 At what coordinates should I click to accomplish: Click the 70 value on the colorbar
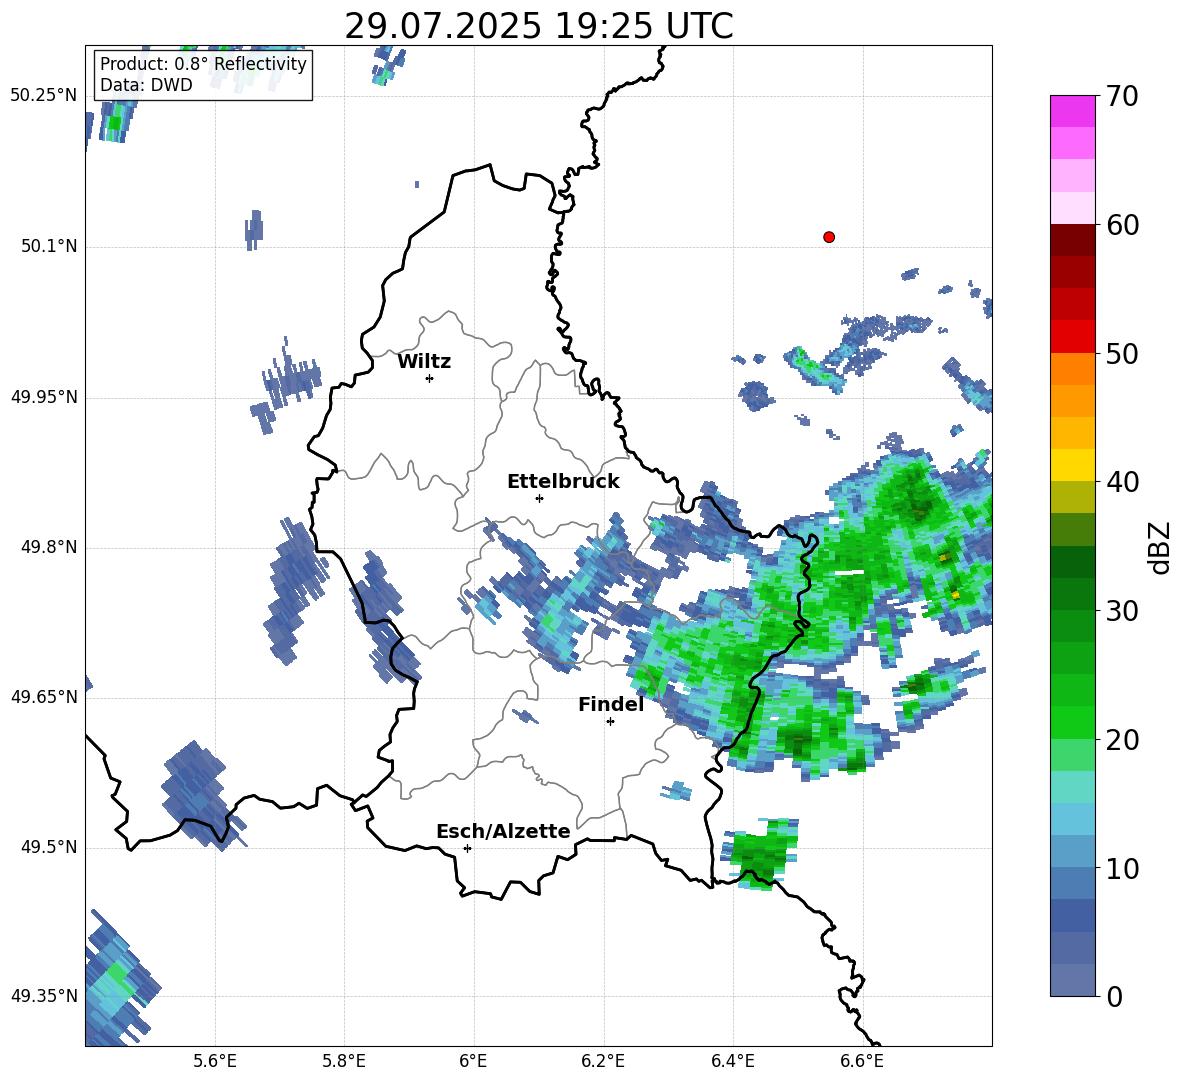pos(1121,97)
